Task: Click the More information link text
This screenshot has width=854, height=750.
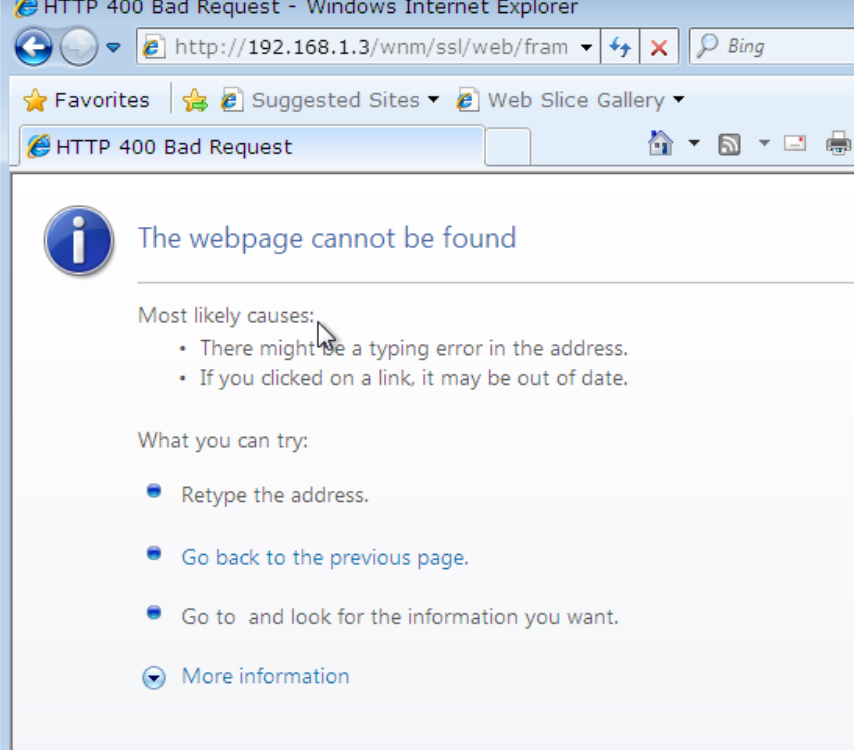Action: tap(265, 676)
